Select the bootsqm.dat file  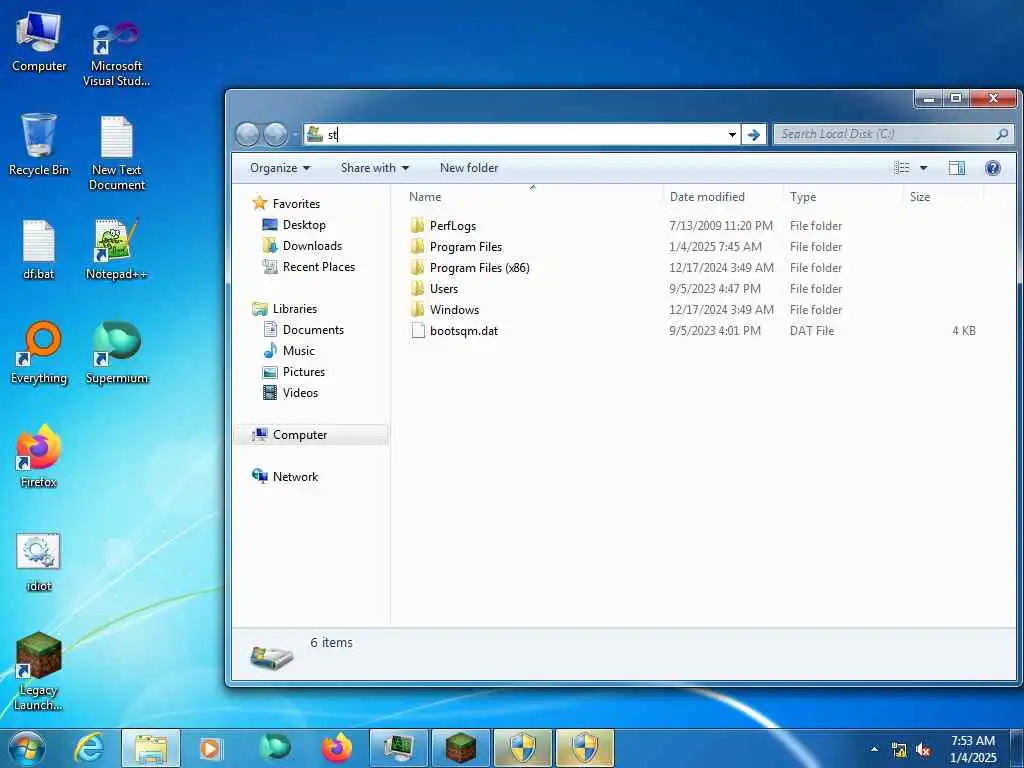pos(455,330)
